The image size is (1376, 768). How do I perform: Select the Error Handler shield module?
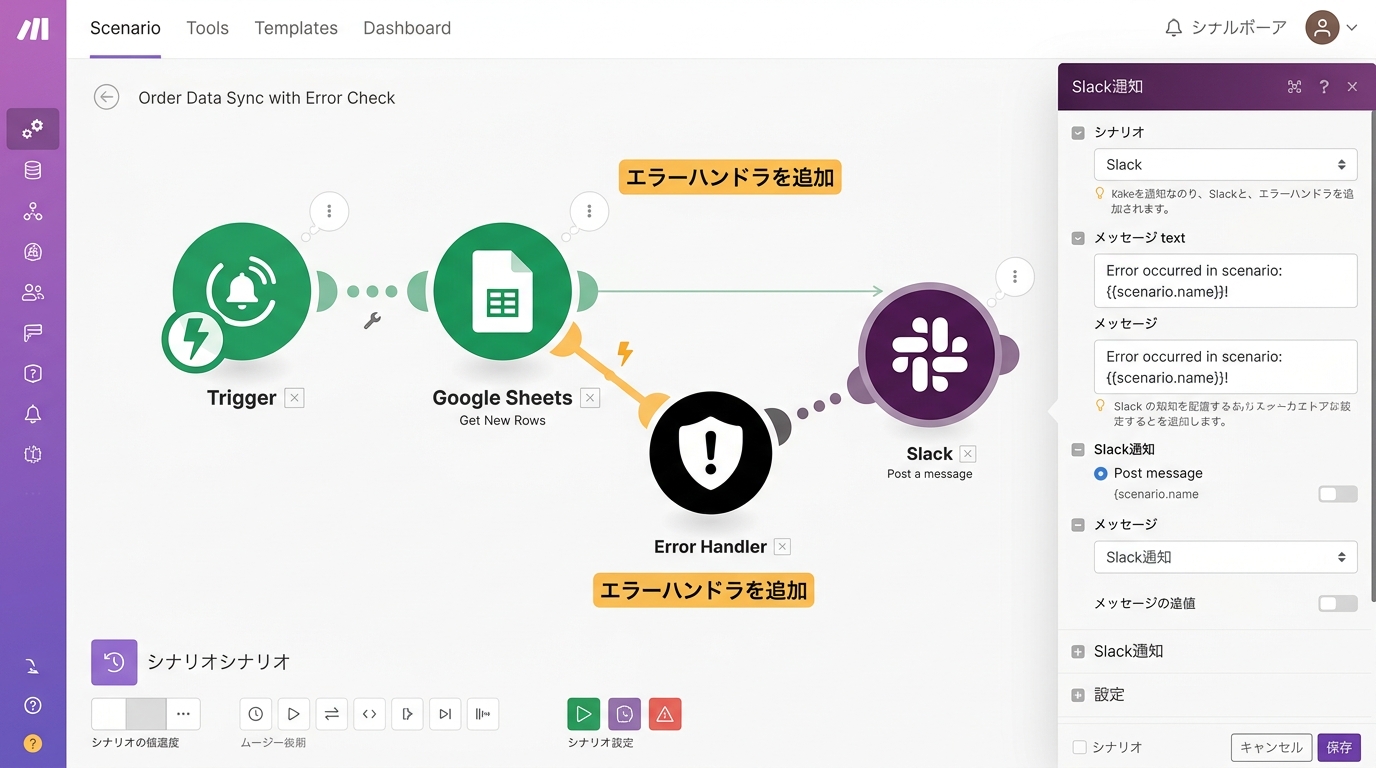[710, 453]
